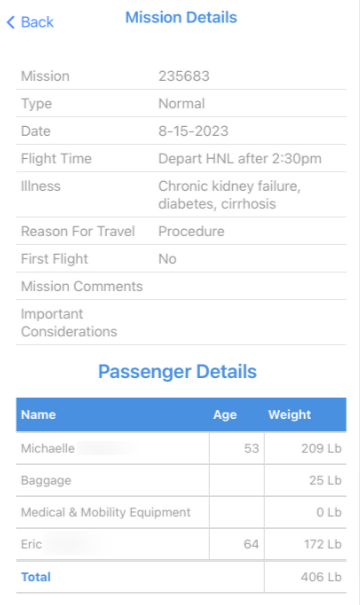Open the Important Considerations row
The image size is (360, 605).
pos(181,323)
